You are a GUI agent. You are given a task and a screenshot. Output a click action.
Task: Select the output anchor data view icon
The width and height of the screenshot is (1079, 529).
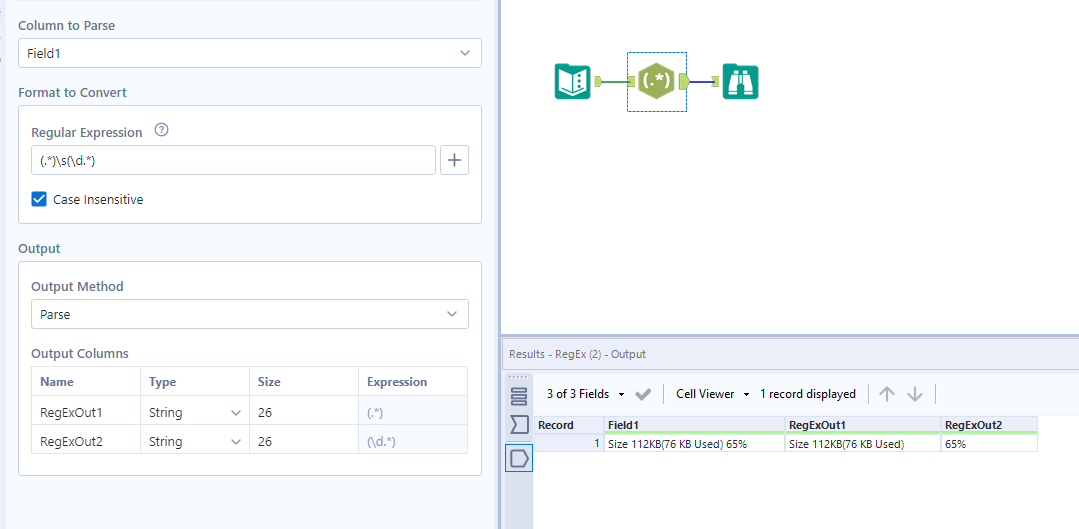[519, 458]
